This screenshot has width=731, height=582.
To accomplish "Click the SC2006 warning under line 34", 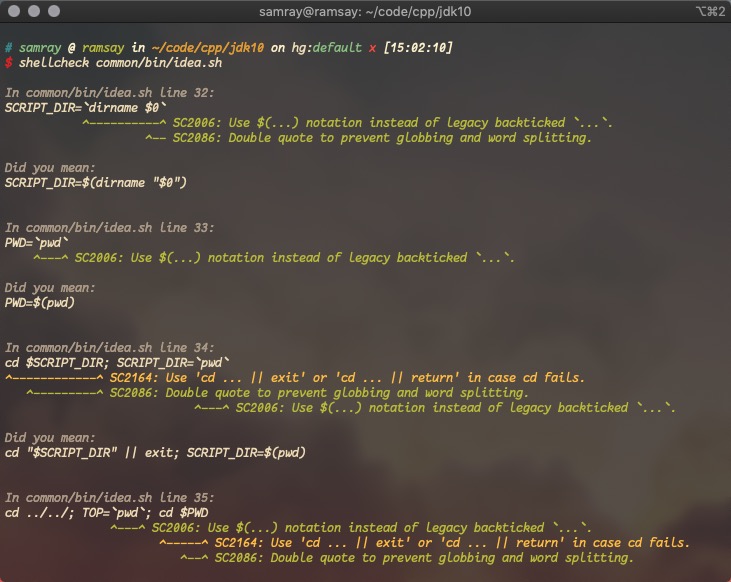I will [455, 407].
